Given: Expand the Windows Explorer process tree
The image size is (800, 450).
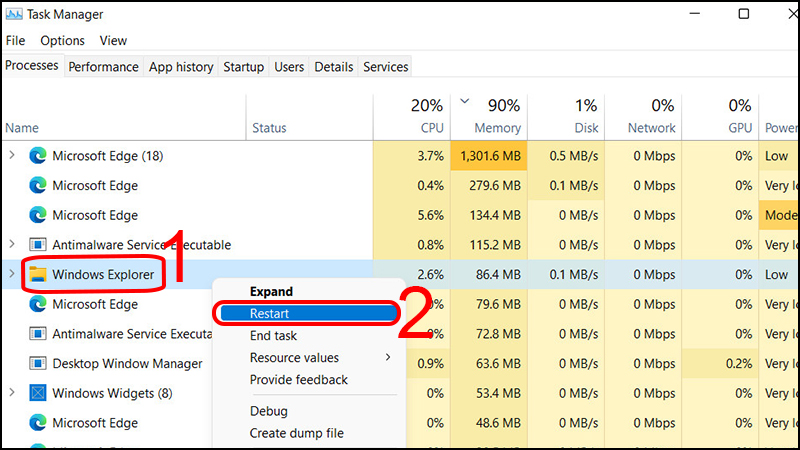Looking at the screenshot, I should point(12,273).
